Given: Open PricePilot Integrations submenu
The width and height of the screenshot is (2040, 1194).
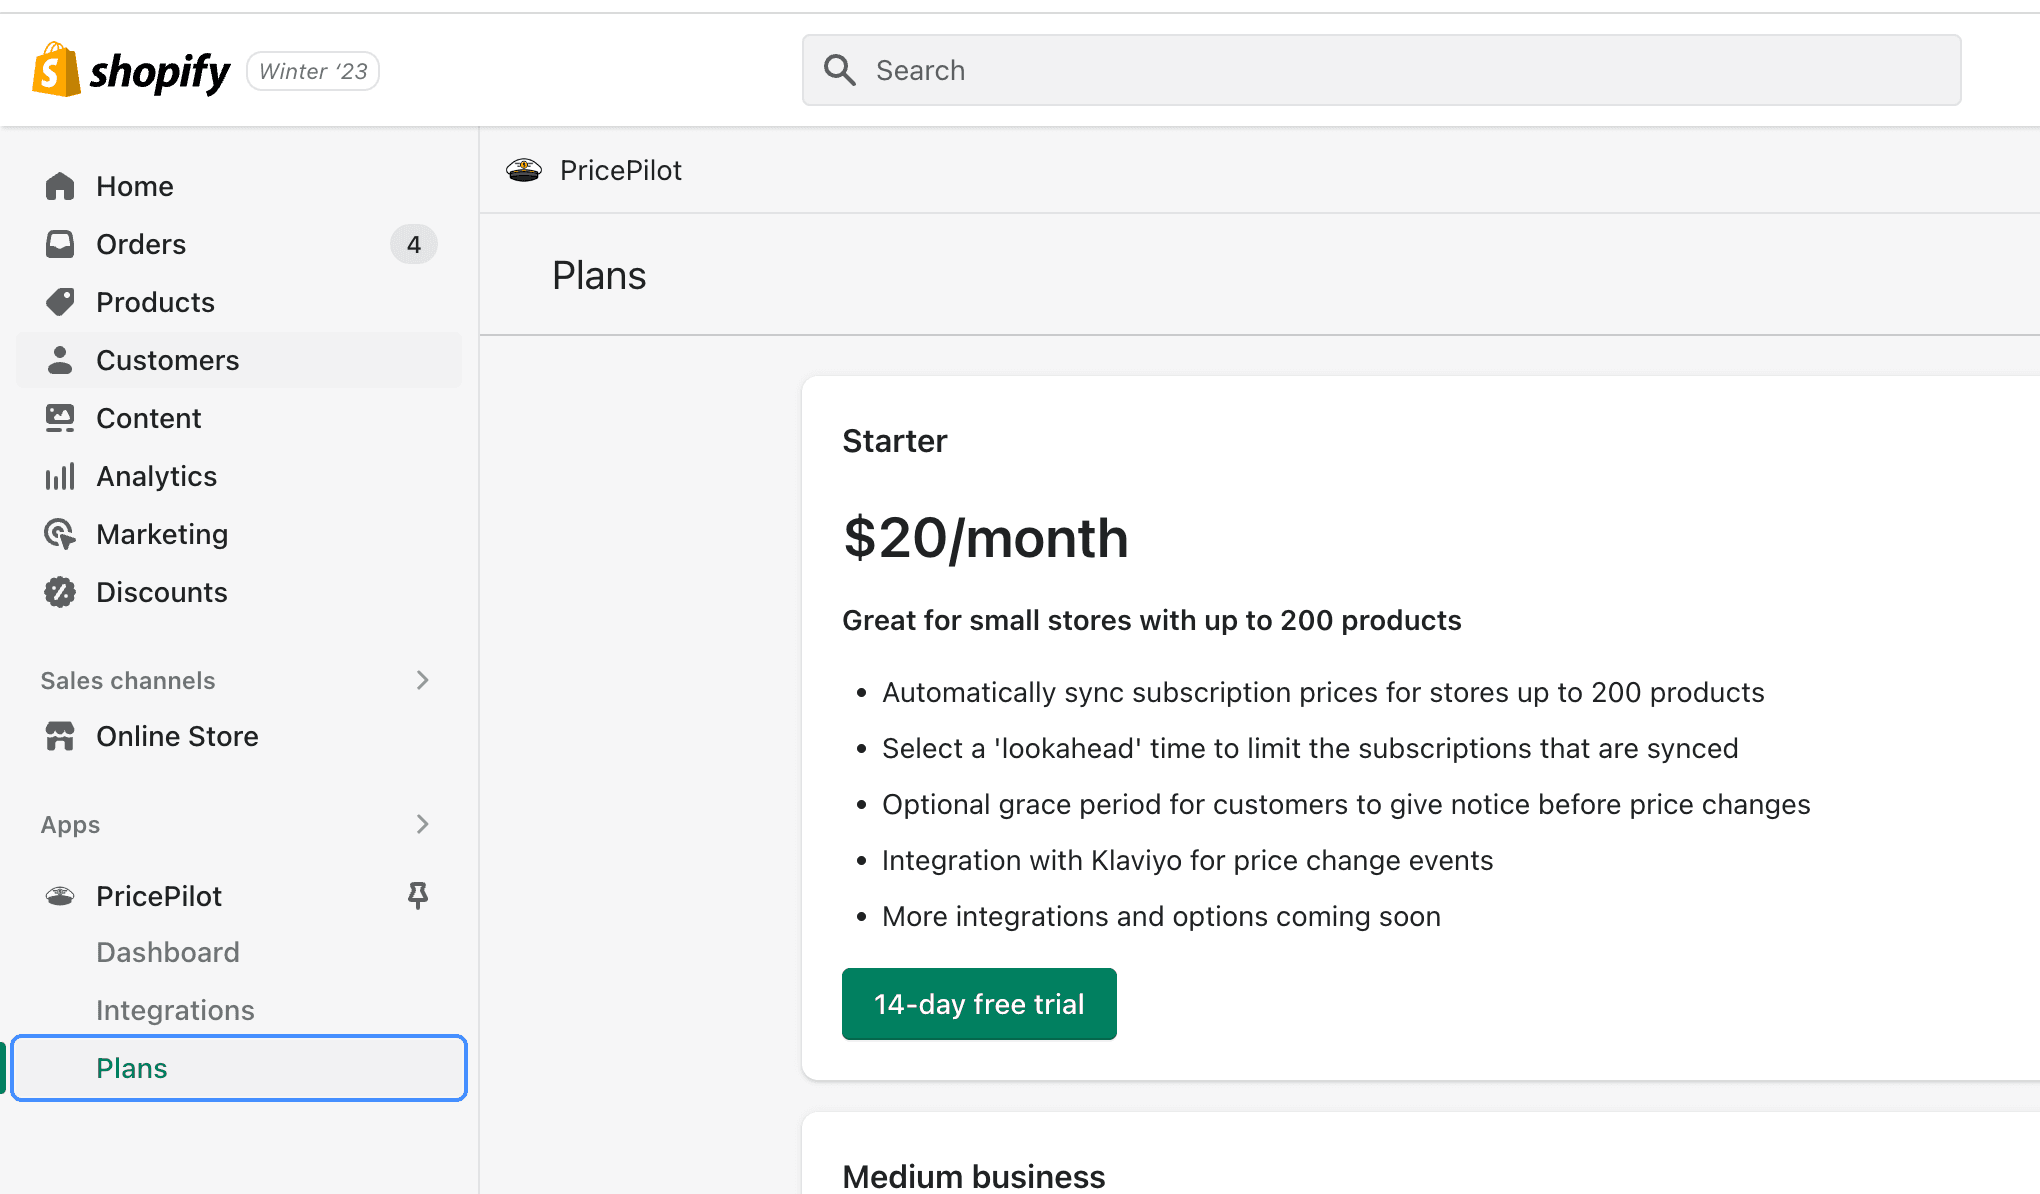Looking at the screenshot, I should click(x=175, y=1010).
